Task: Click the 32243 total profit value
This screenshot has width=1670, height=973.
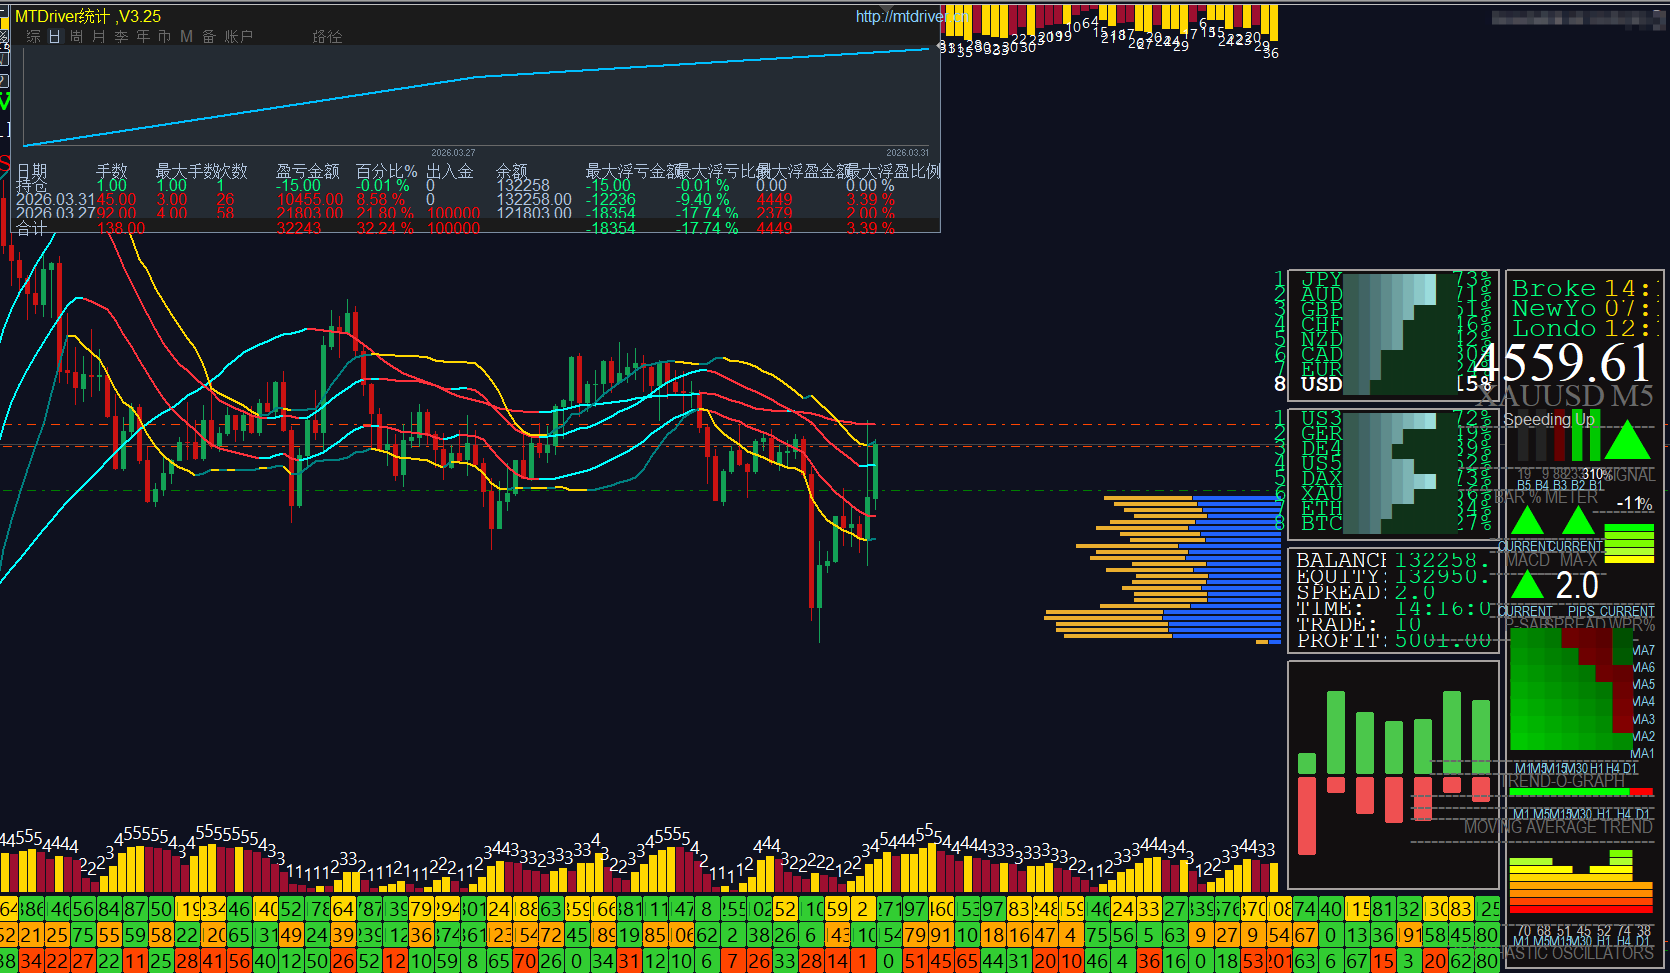Action: point(299,228)
